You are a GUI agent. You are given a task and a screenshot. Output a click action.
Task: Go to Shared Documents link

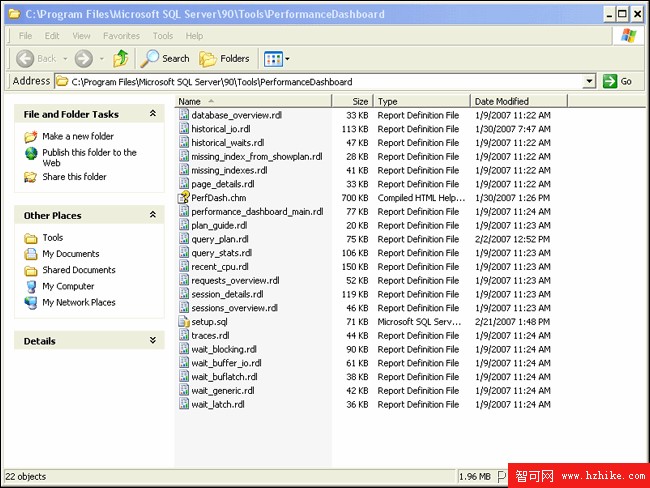click(x=79, y=270)
